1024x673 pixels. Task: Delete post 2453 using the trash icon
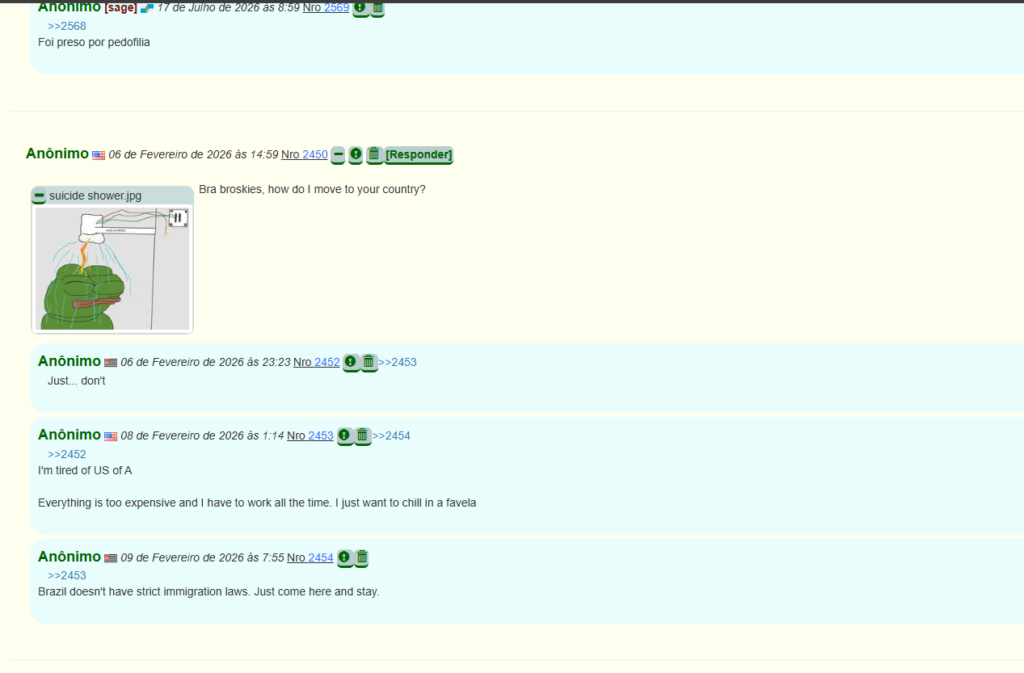tap(362, 435)
